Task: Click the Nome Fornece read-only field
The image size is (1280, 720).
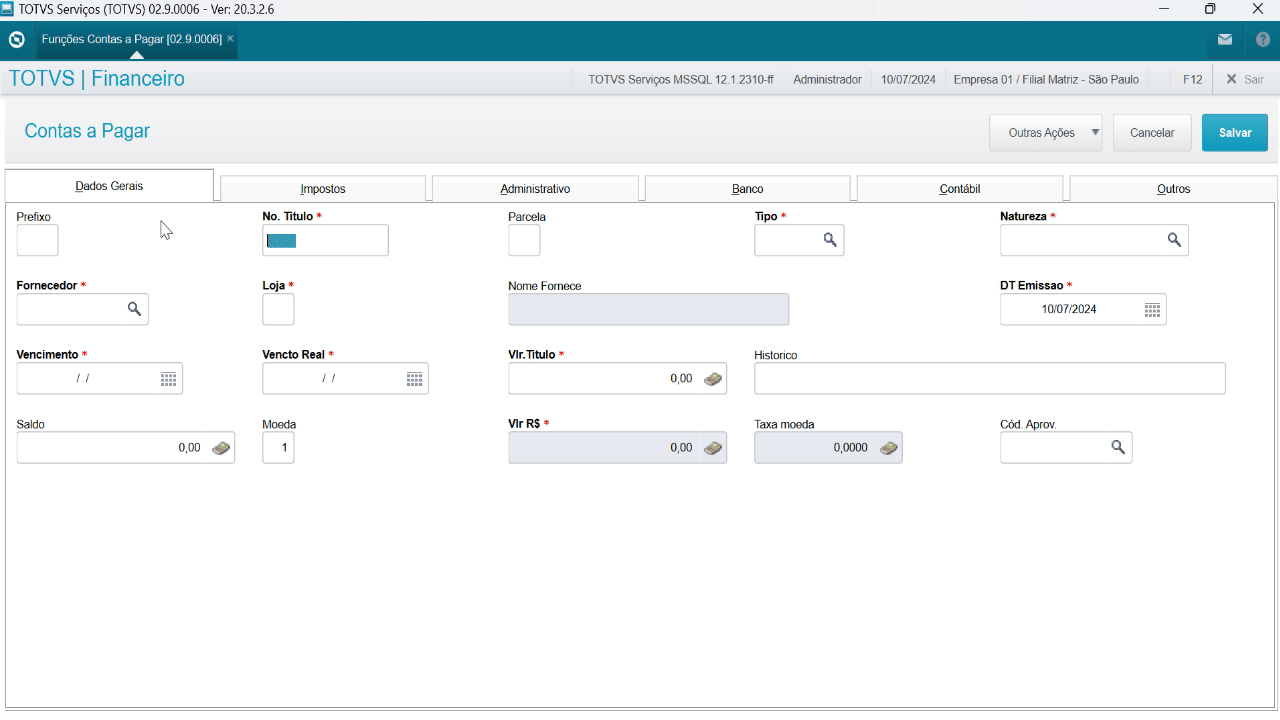Action: click(648, 309)
